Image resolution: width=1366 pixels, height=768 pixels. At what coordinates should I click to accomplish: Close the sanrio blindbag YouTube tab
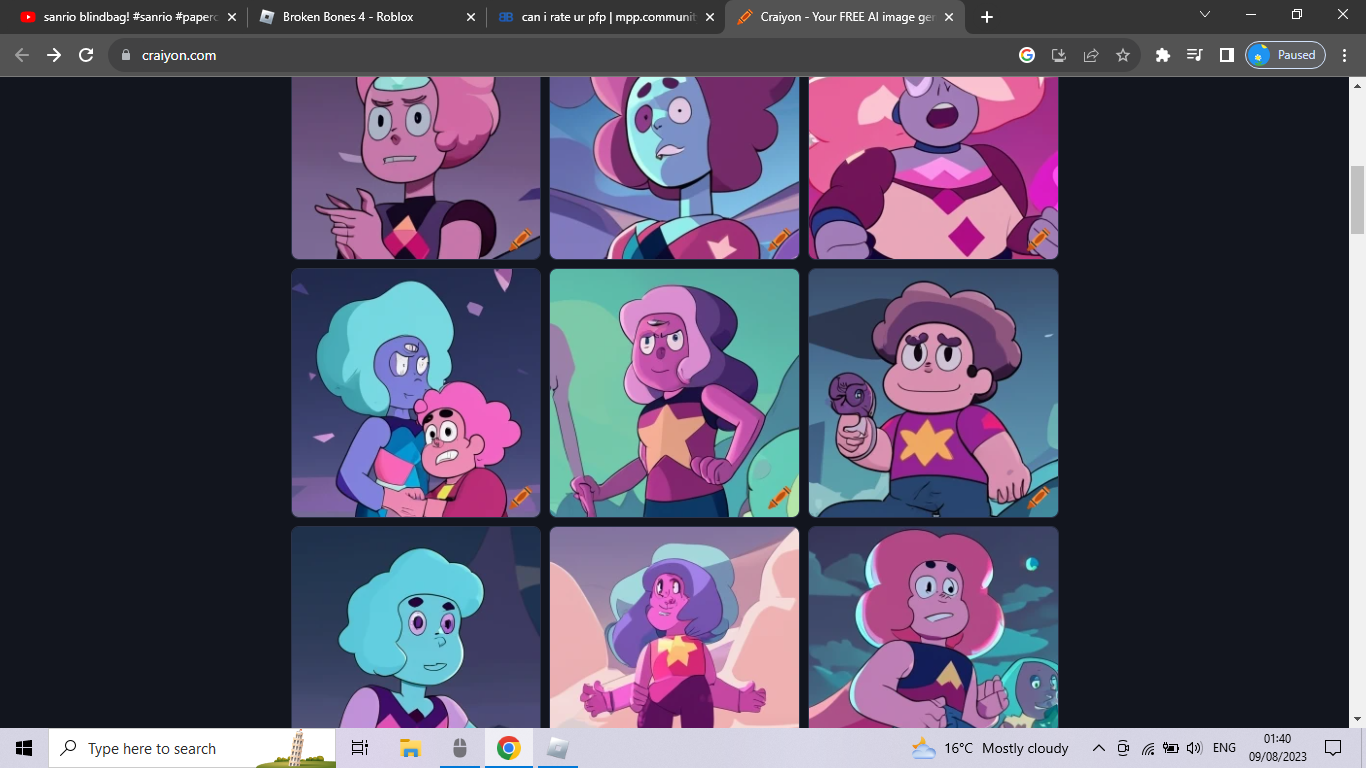pyautogui.click(x=232, y=17)
